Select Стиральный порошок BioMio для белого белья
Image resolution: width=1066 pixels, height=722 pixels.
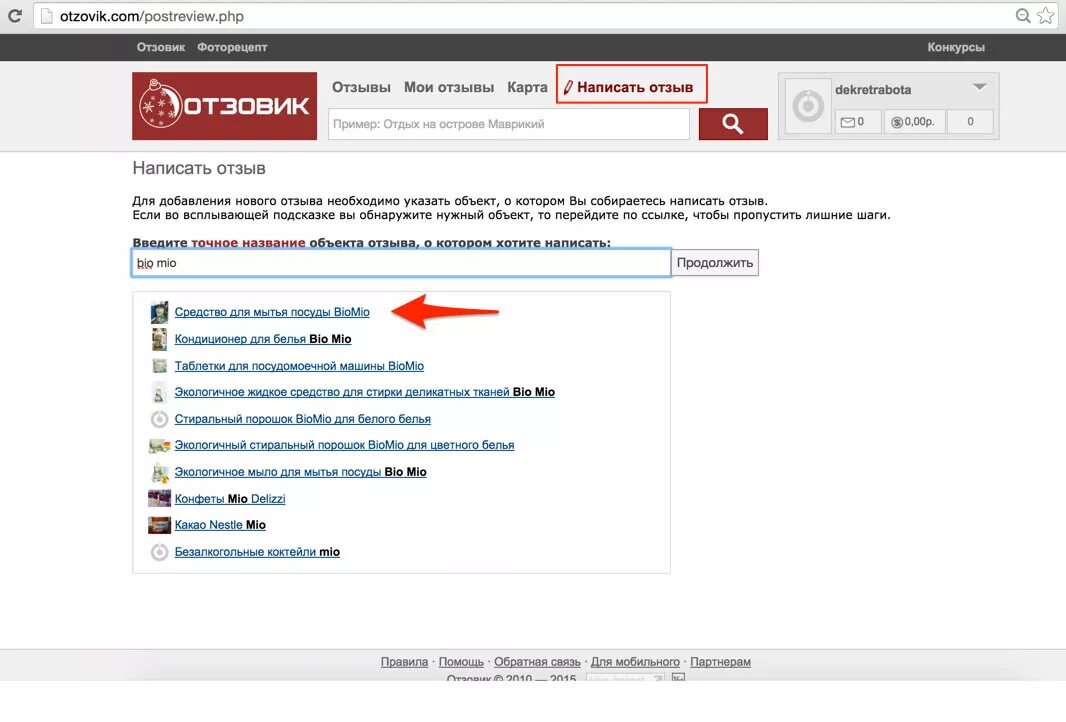303,419
